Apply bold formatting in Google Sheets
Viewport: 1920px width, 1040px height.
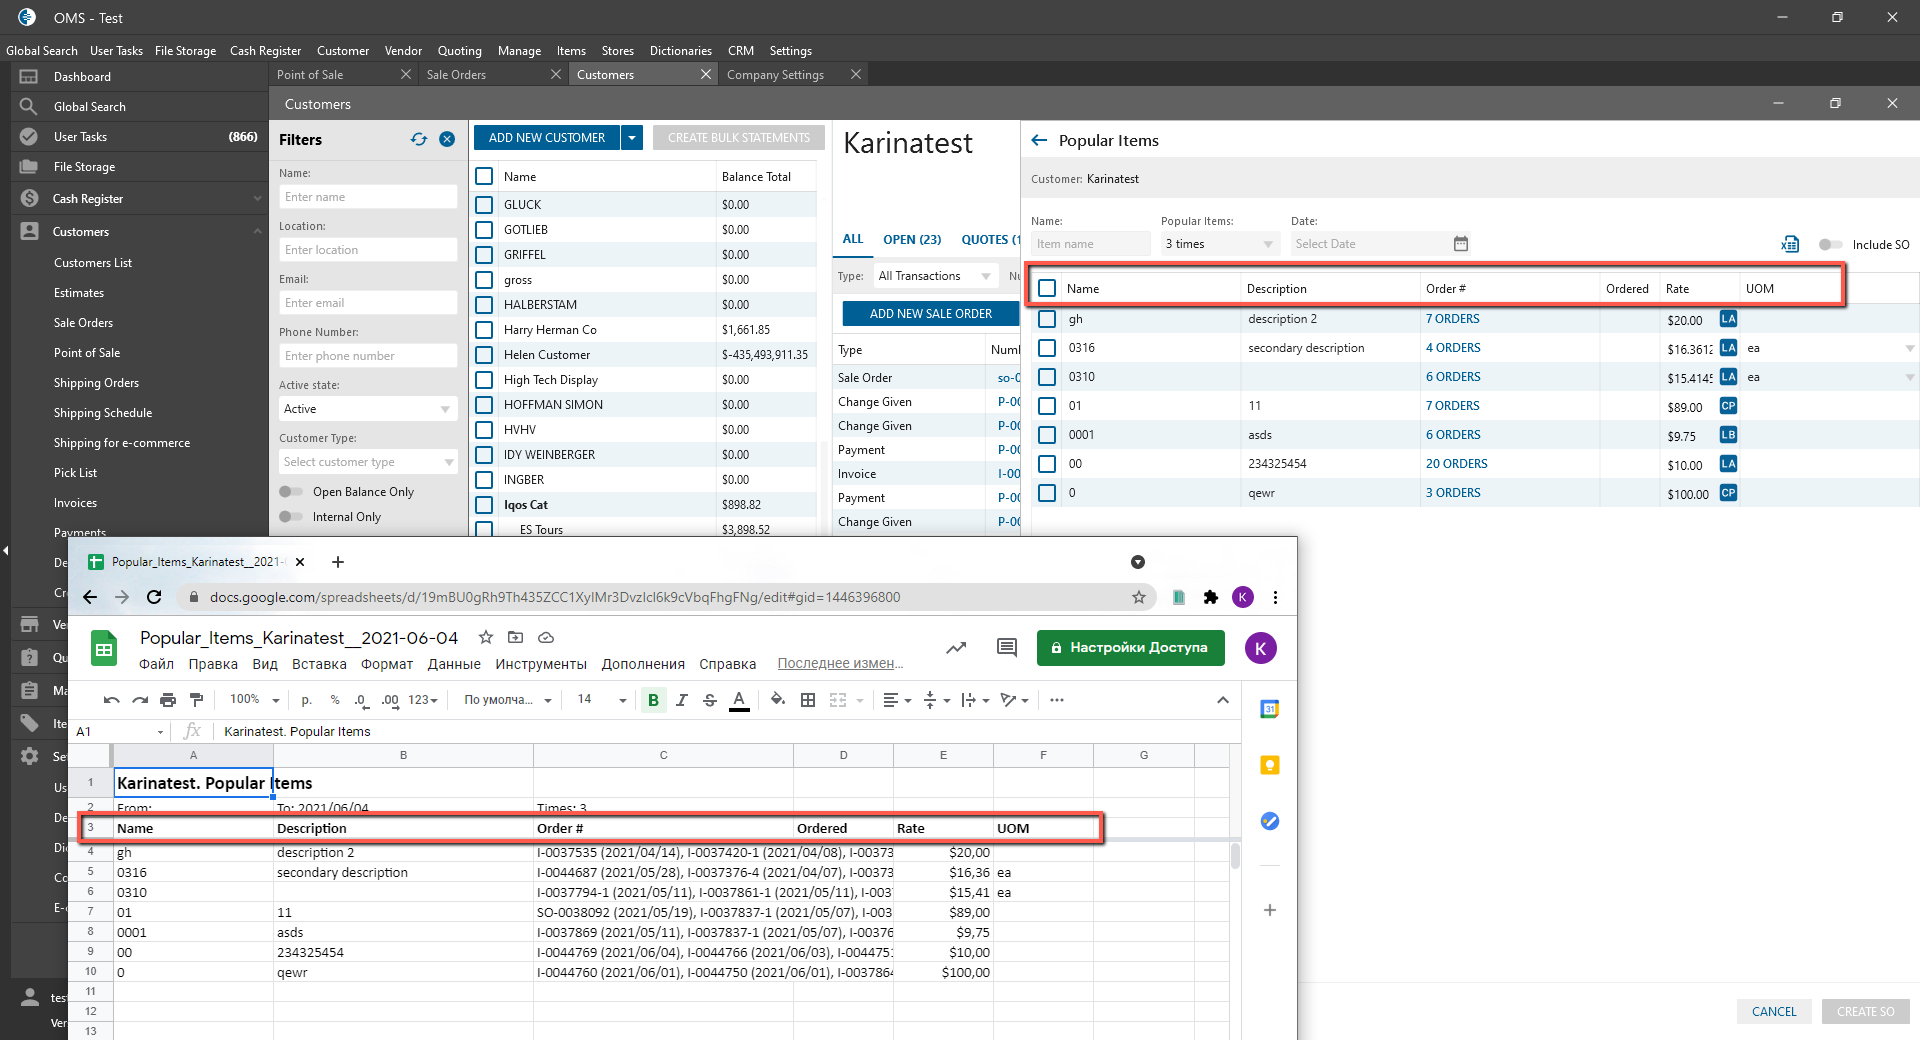click(653, 700)
